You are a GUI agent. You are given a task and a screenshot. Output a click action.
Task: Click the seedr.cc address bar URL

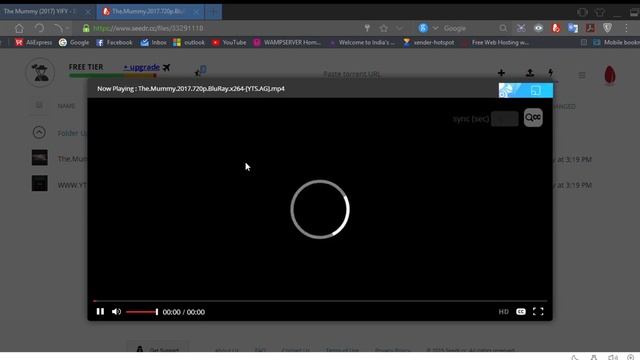coord(148,28)
